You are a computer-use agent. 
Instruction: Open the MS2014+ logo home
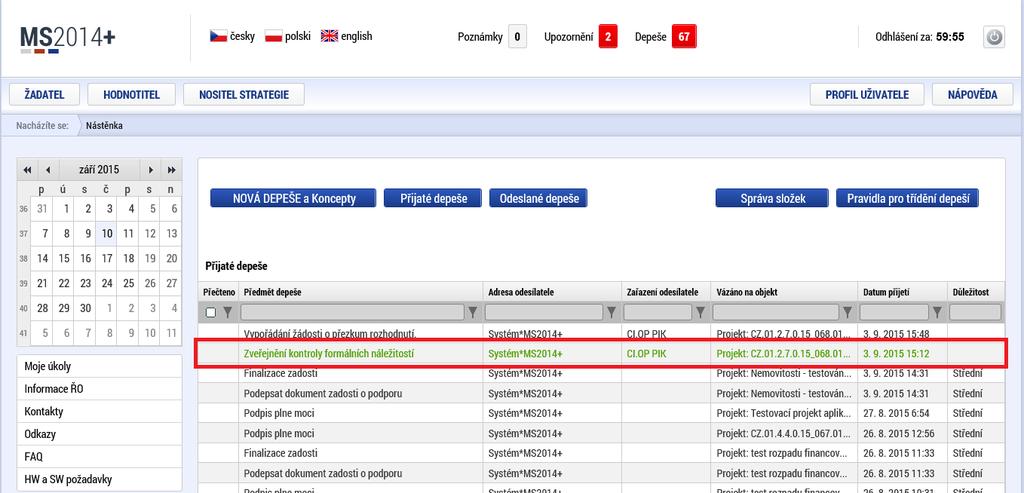point(68,38)
